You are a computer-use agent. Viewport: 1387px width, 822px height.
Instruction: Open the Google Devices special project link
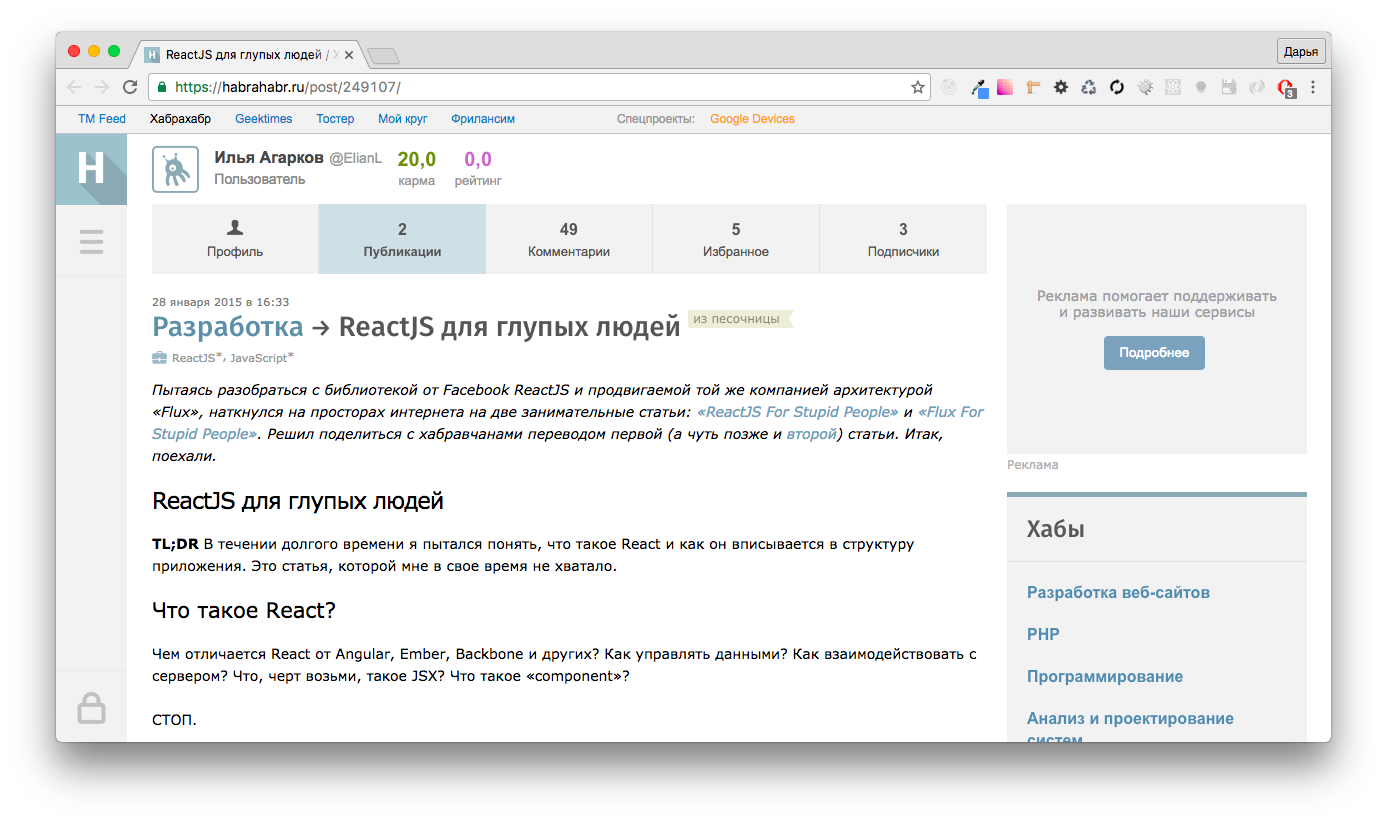(752, 119)
